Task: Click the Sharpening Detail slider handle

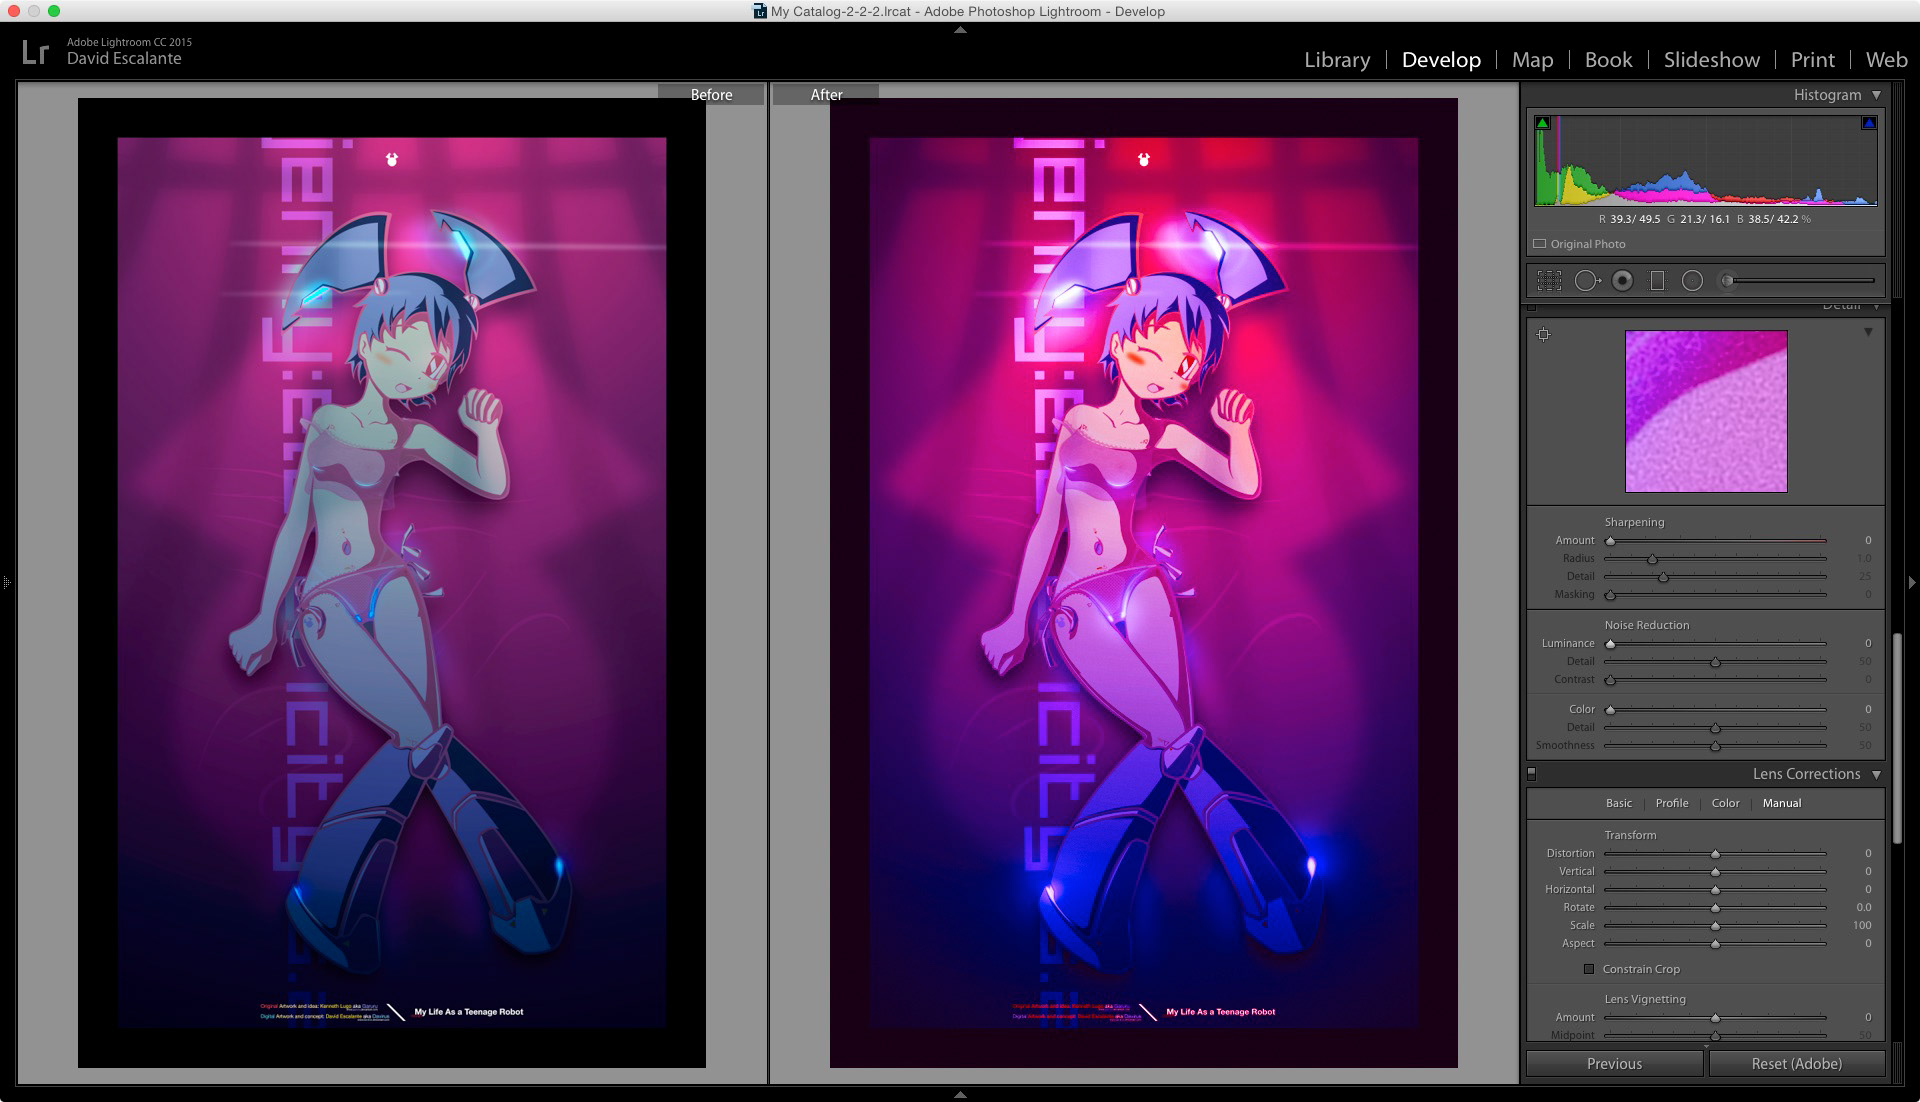Action: pyautogui.click(x=1663, y=577)
